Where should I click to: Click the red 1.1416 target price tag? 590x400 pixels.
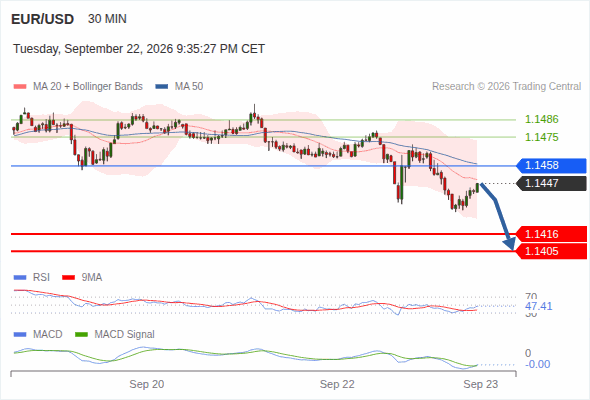tap(551, 234)
